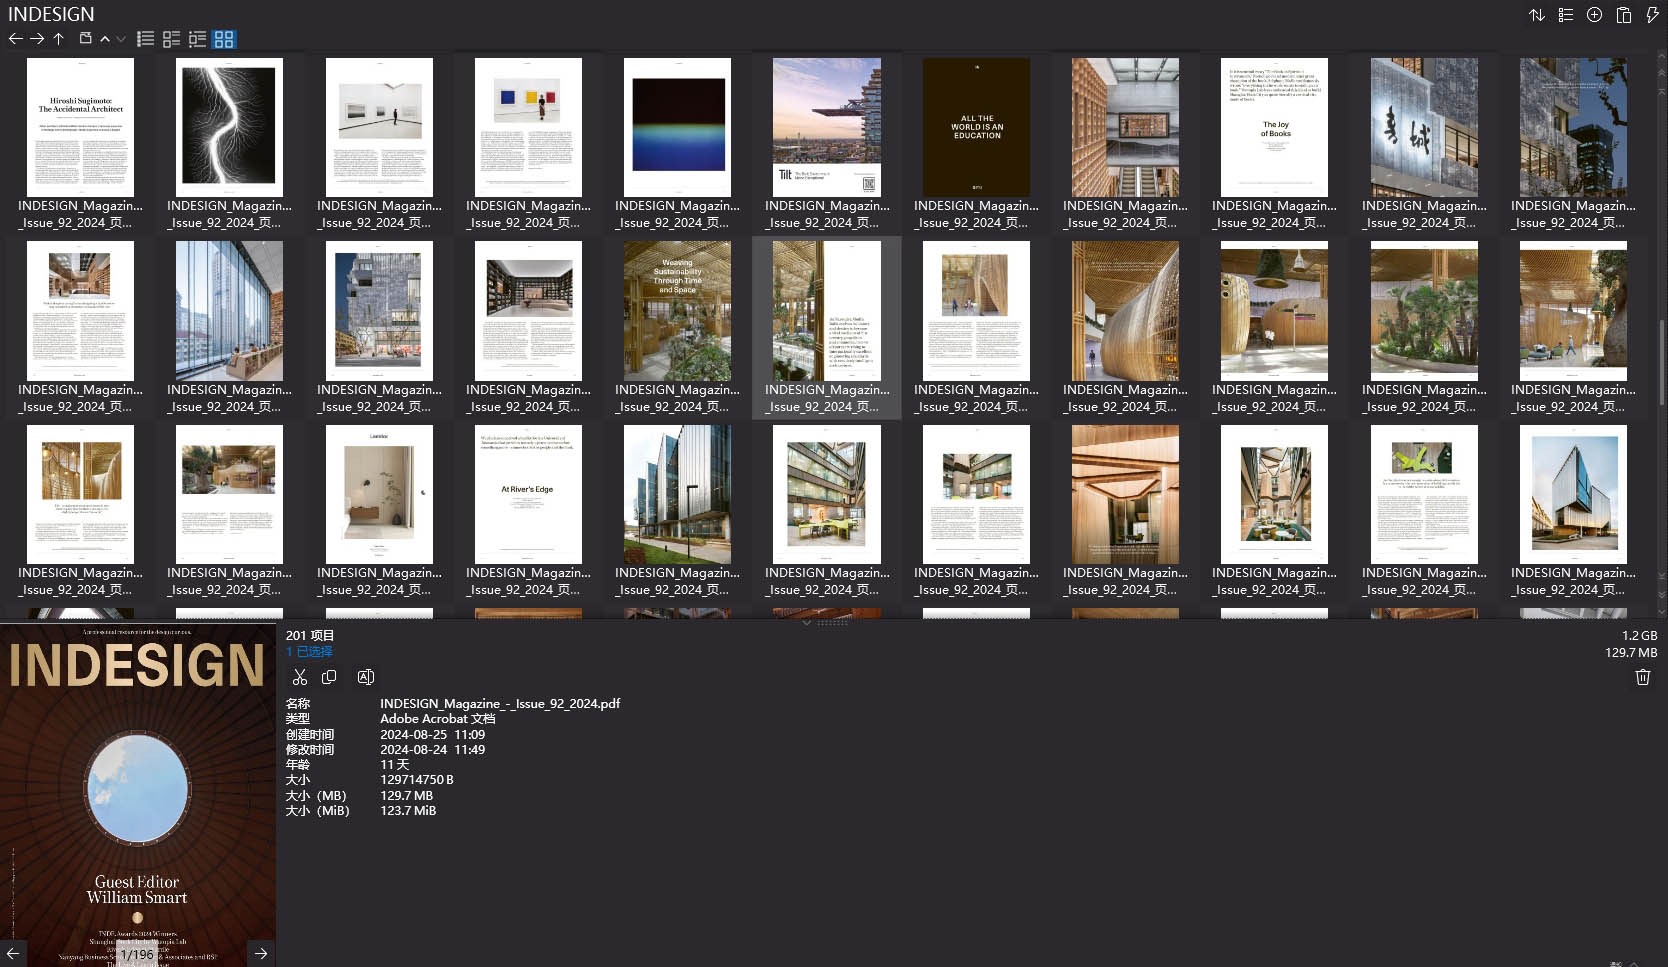
Task: Cut the selected file with scissors icon
Action: click(300, 677)
